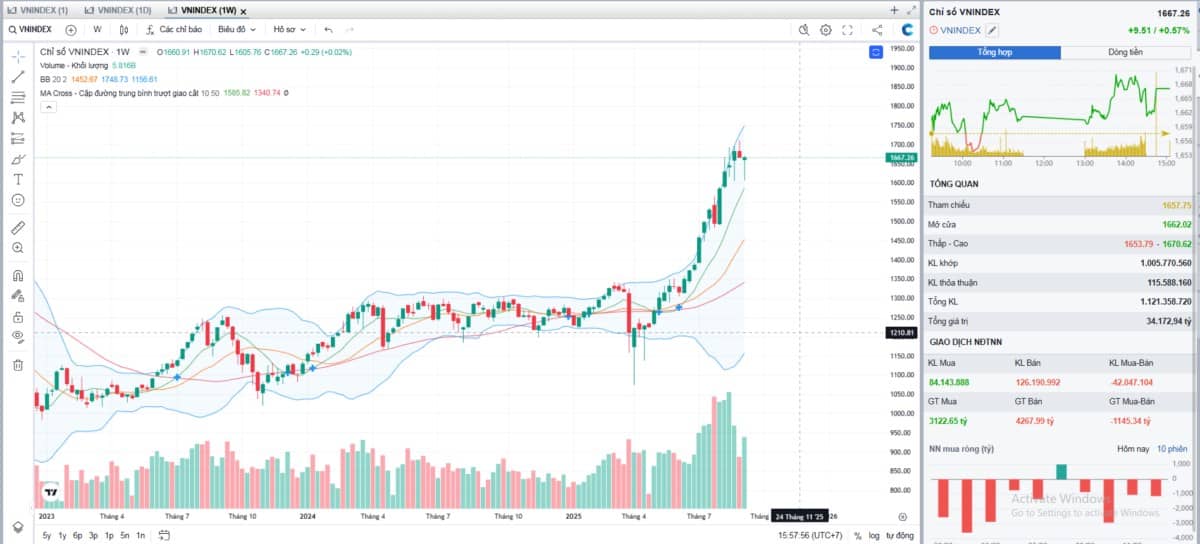Open Các chỉ báo indicators
This screenshot has width=1200, height=544.
173,30
